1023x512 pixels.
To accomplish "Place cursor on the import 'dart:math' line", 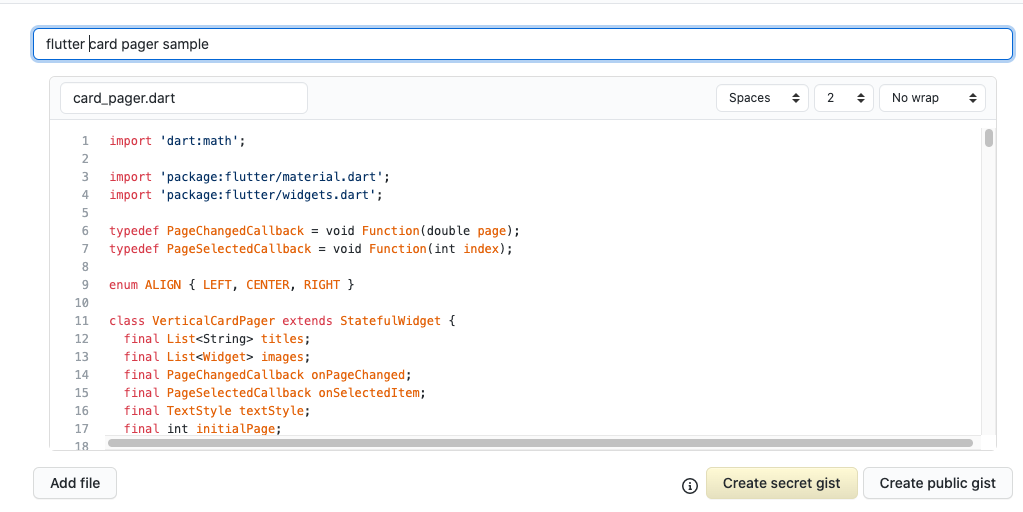I will [177, 141].
